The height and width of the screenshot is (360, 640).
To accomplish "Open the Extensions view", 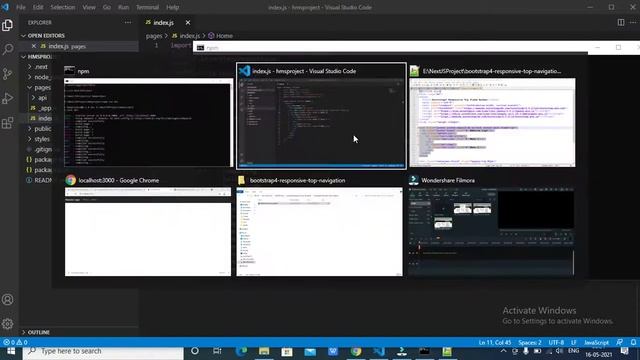I will coord(7,123).
